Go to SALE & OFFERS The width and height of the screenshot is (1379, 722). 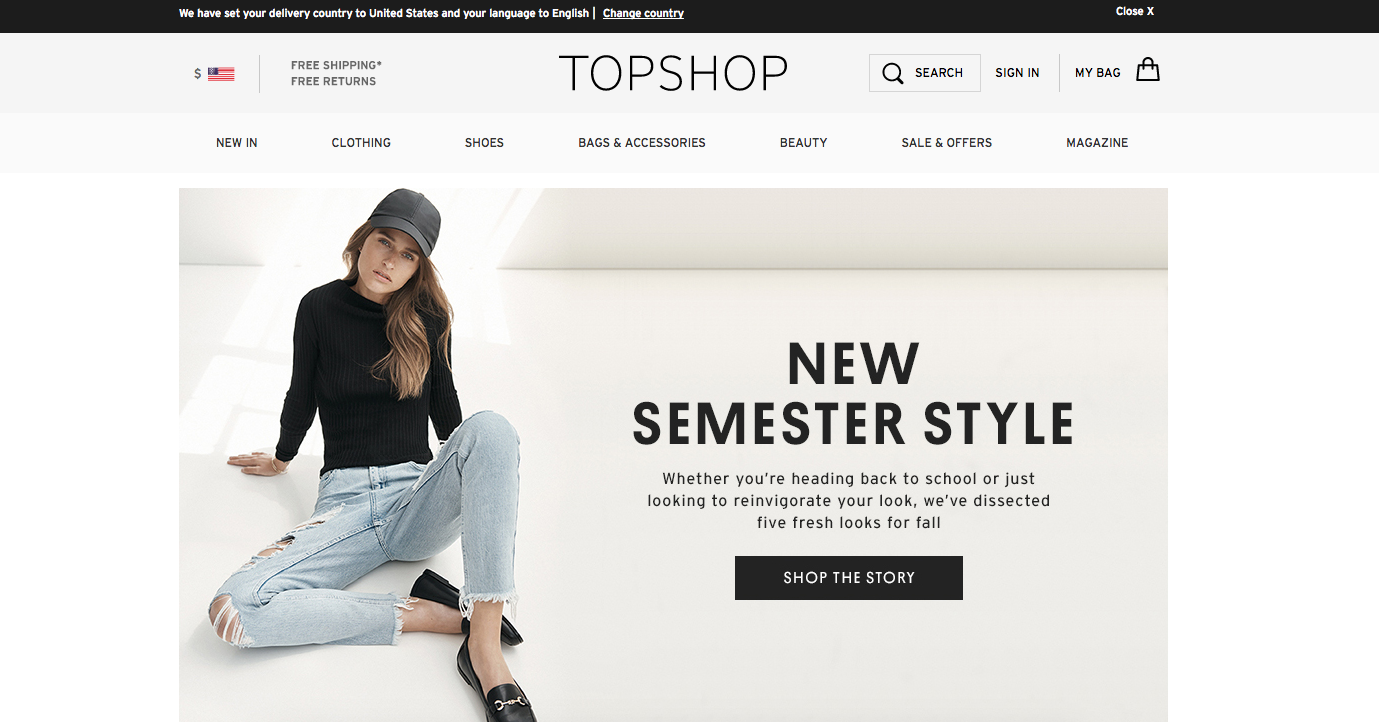pyautogui.click(x=947, y=143)
